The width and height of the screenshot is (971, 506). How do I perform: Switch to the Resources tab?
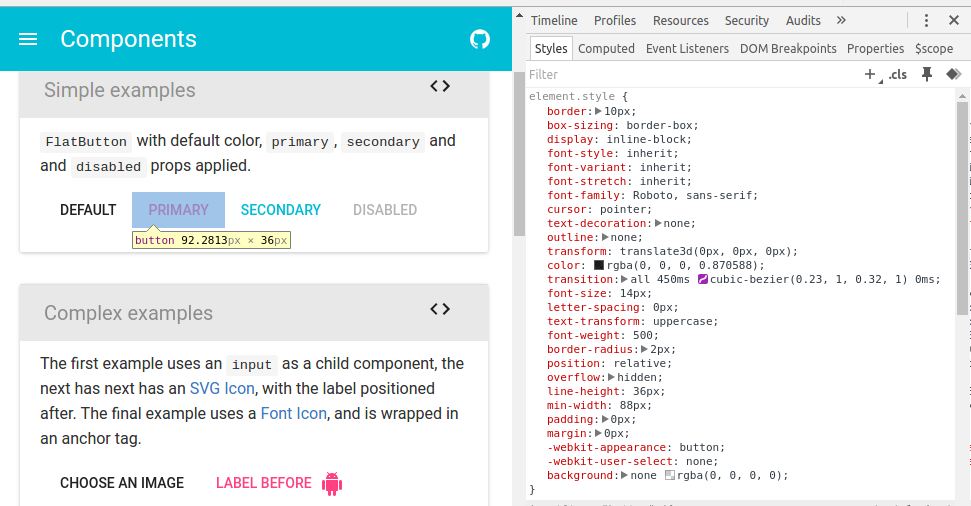(x=681, y=20)
